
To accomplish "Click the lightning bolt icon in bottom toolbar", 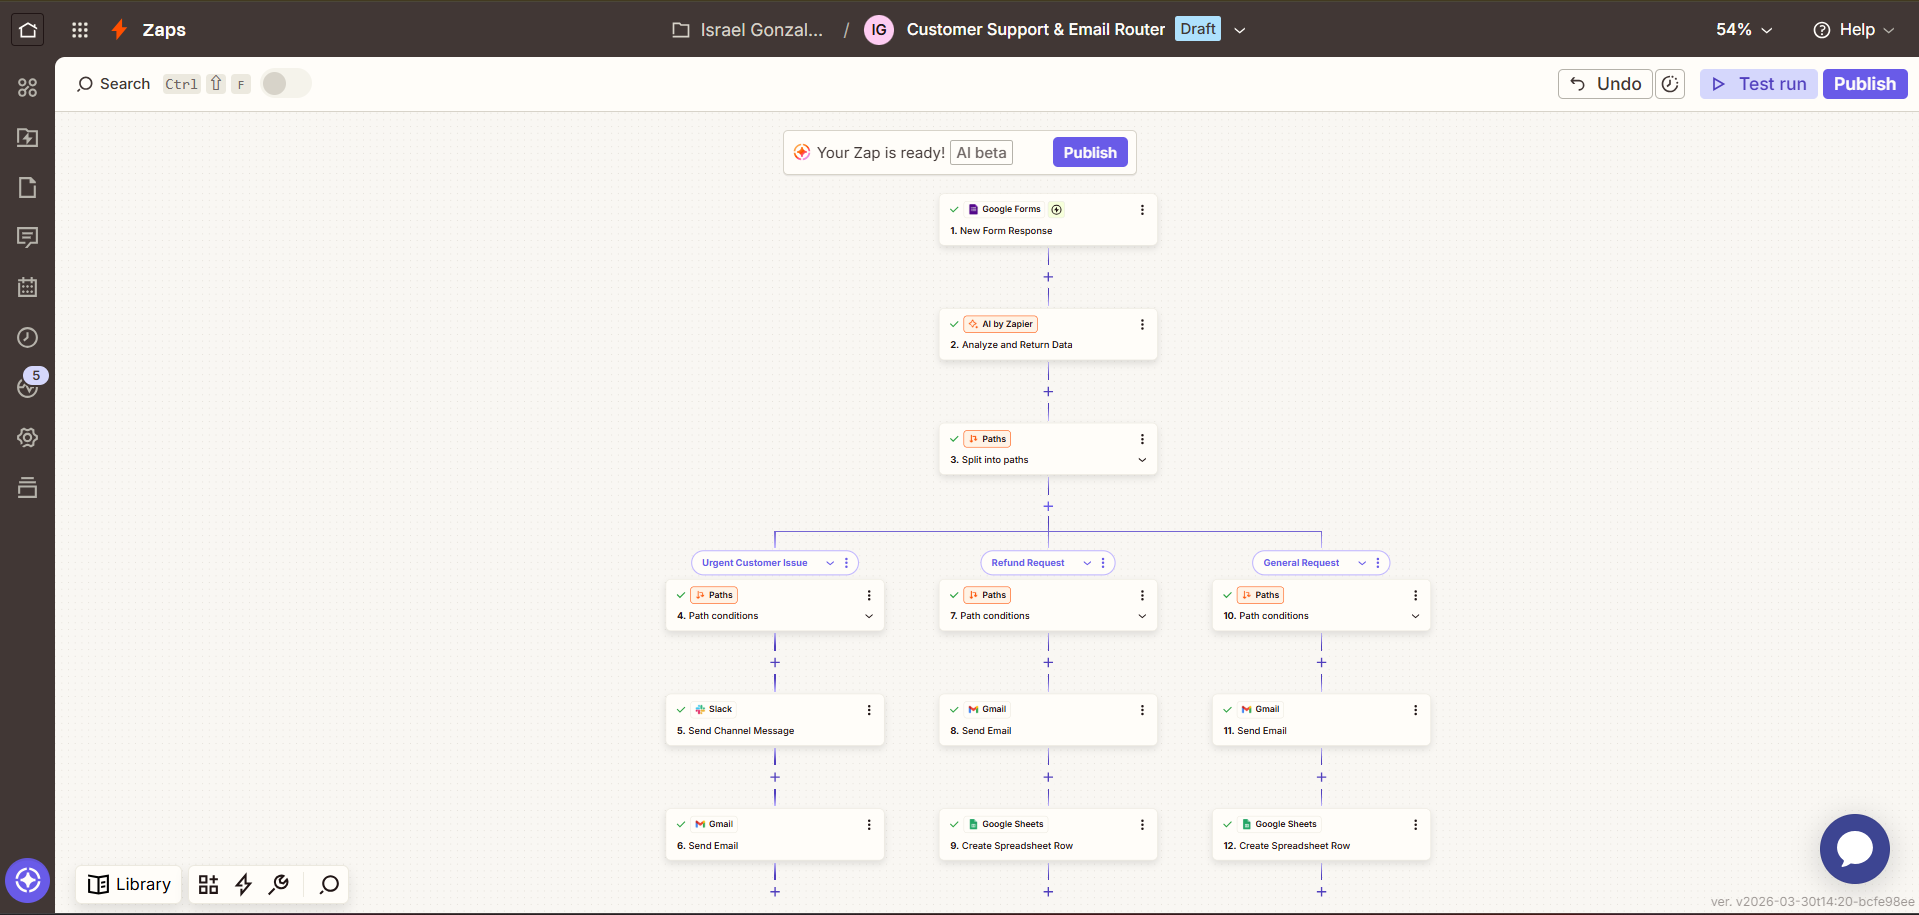I will click(x=243, y=885).
